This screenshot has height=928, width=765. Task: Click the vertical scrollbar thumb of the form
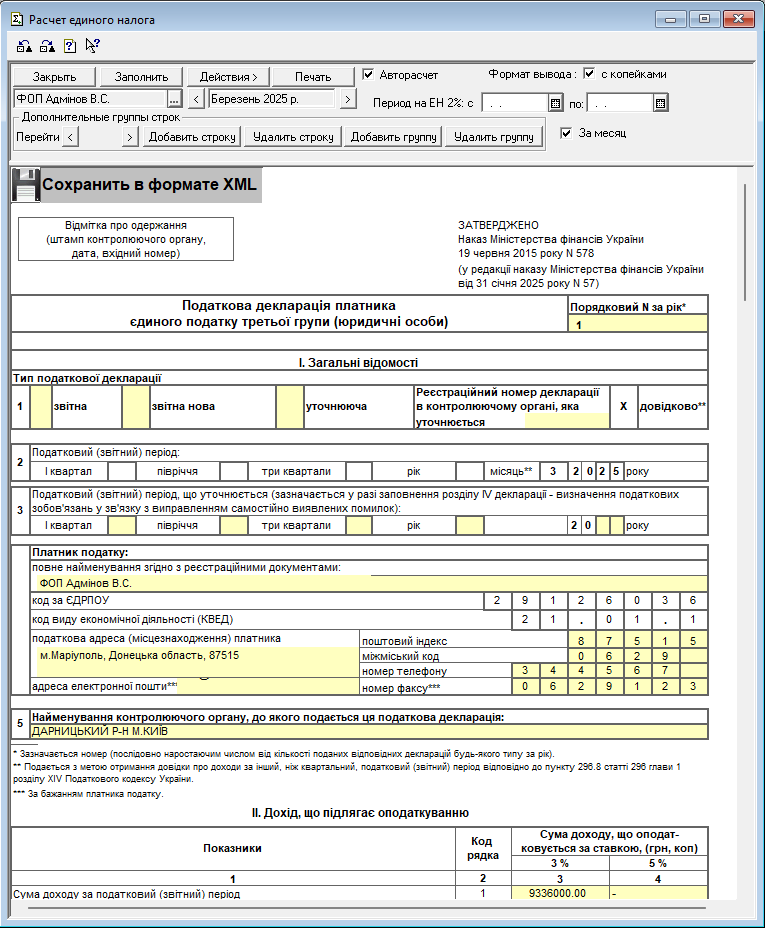tap(745, 243)
